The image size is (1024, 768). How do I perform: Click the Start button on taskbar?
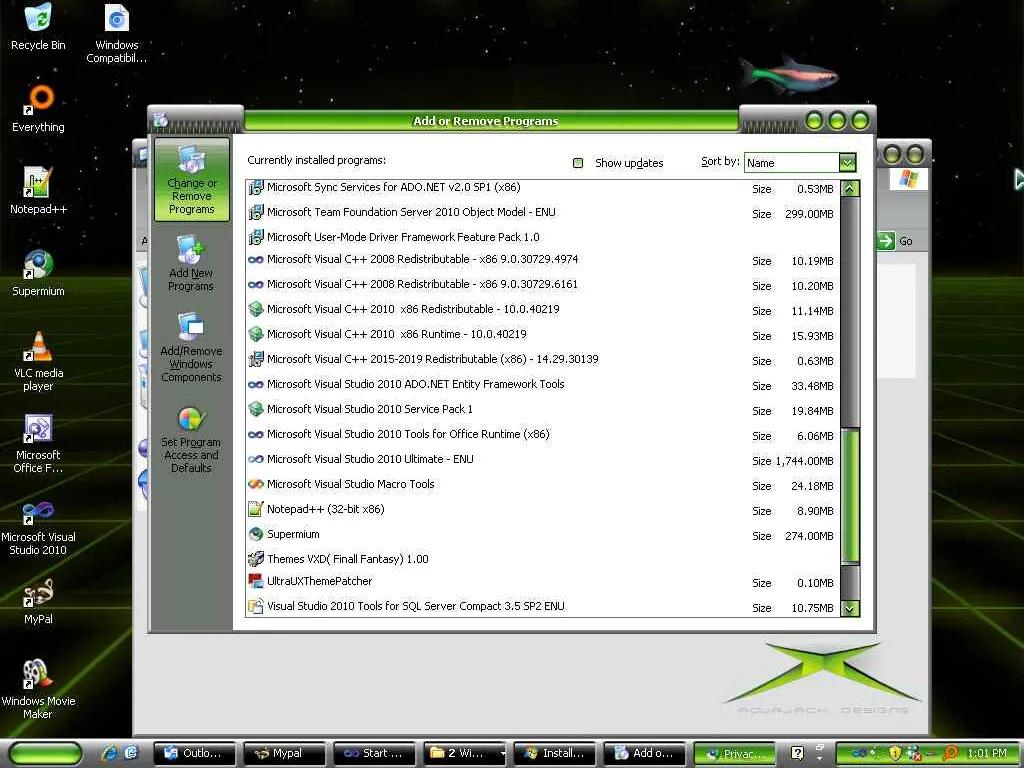click(46, 753)
